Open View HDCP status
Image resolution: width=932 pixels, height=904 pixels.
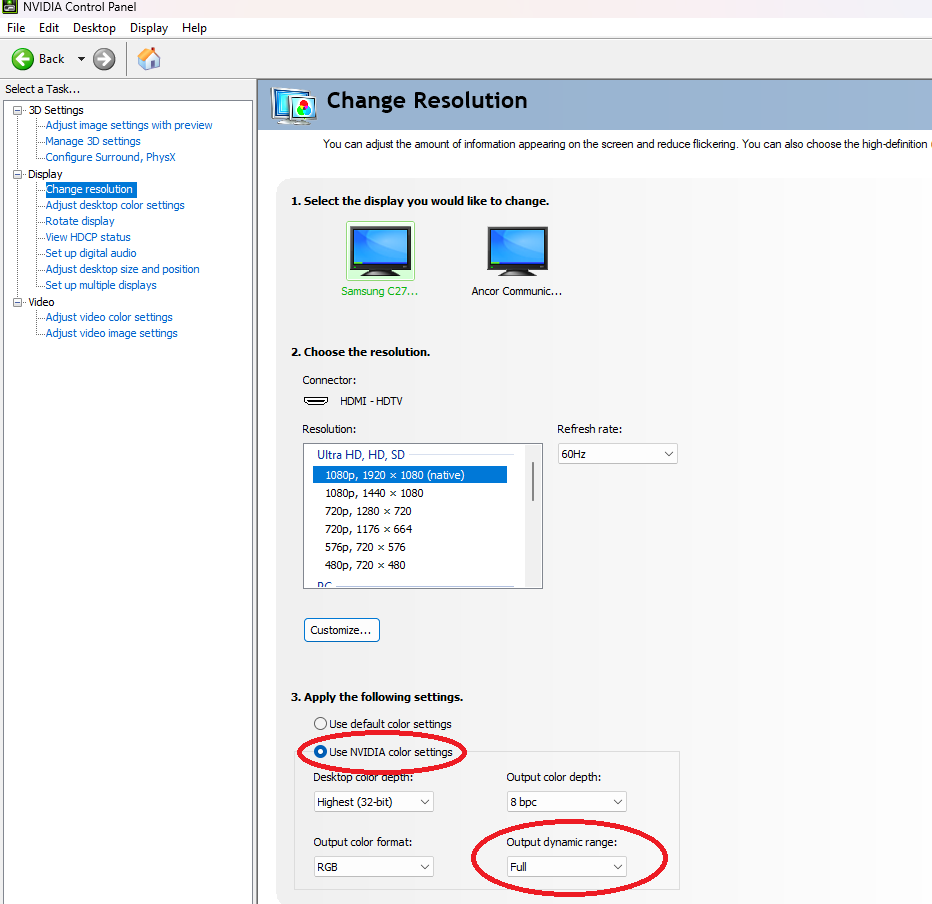coord(88,237)
